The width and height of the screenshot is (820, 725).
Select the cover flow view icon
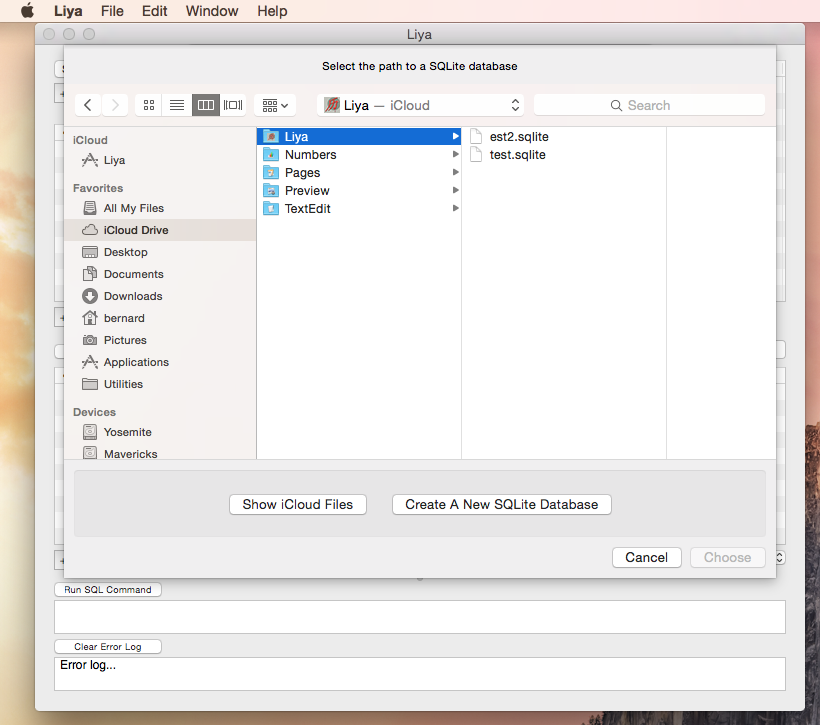coord(233,104)
